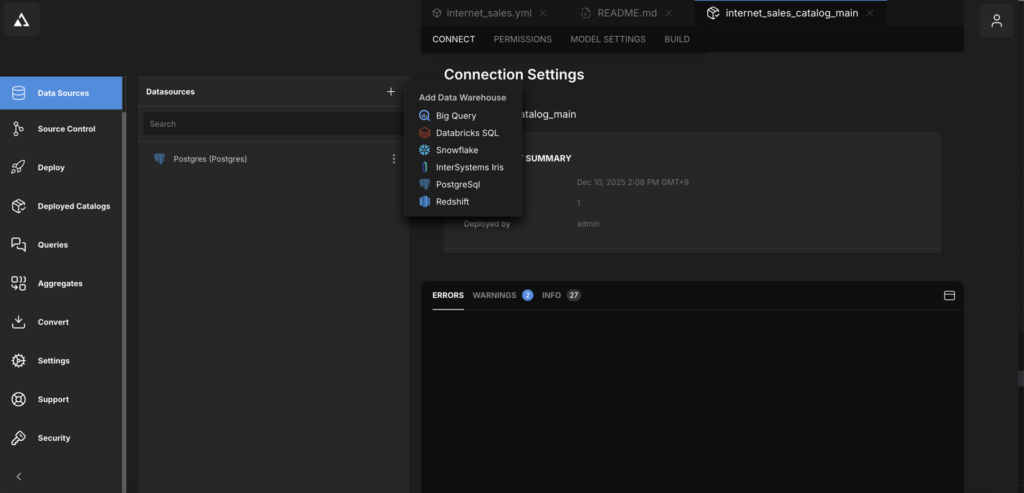Screen dimensions: 1024x493
Task: Select Big Query from the warehouse list
Action: tap(455, 116)
